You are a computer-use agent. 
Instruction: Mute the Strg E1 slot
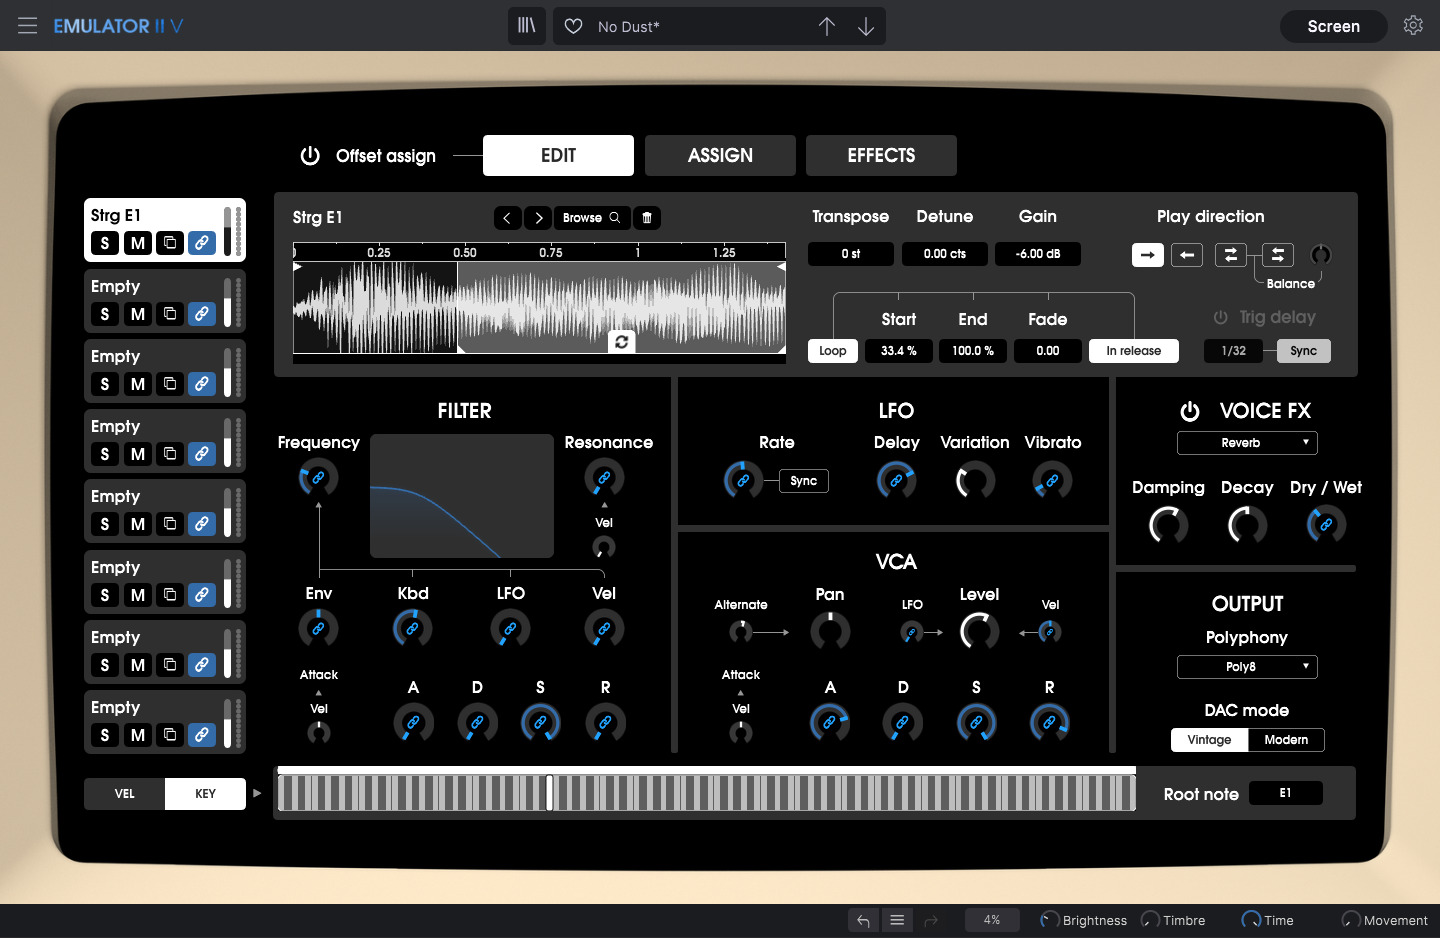(138, 243)
